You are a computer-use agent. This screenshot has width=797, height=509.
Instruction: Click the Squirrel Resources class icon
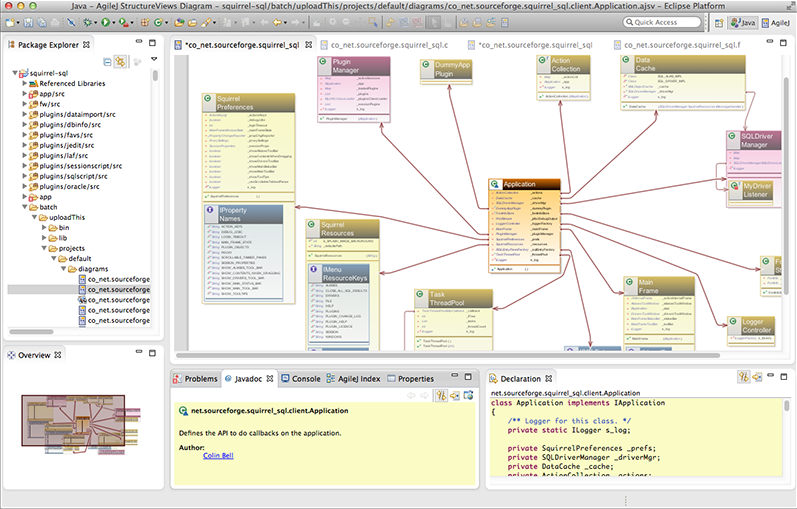311,224
